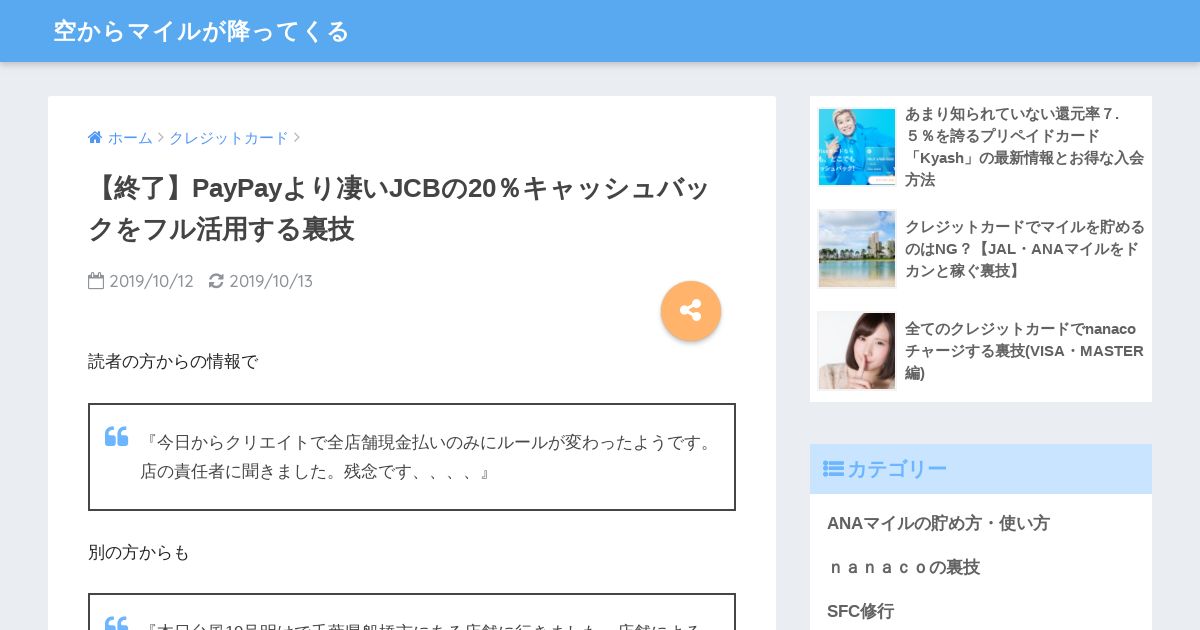Open the クレジットカード breadcrumb link
Image resolution: width=1200 pixels, height=630 pixels.
pos(228,138)
